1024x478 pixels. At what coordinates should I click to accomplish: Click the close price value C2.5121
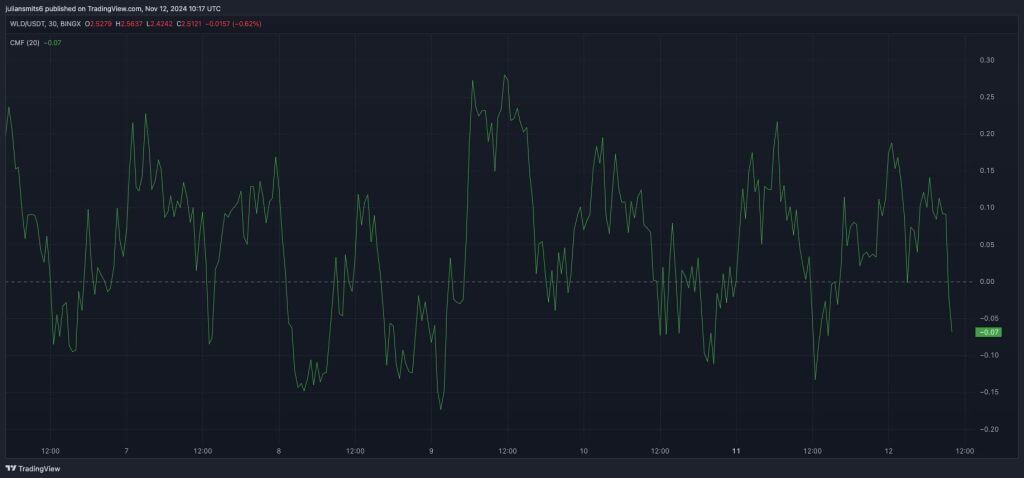pyautogui.click(x=190, y=24)
